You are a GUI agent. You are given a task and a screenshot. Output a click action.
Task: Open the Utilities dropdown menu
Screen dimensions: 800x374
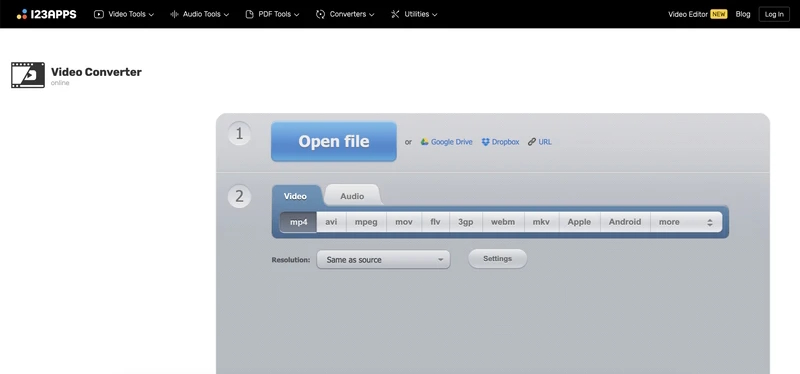click(414, 14)
